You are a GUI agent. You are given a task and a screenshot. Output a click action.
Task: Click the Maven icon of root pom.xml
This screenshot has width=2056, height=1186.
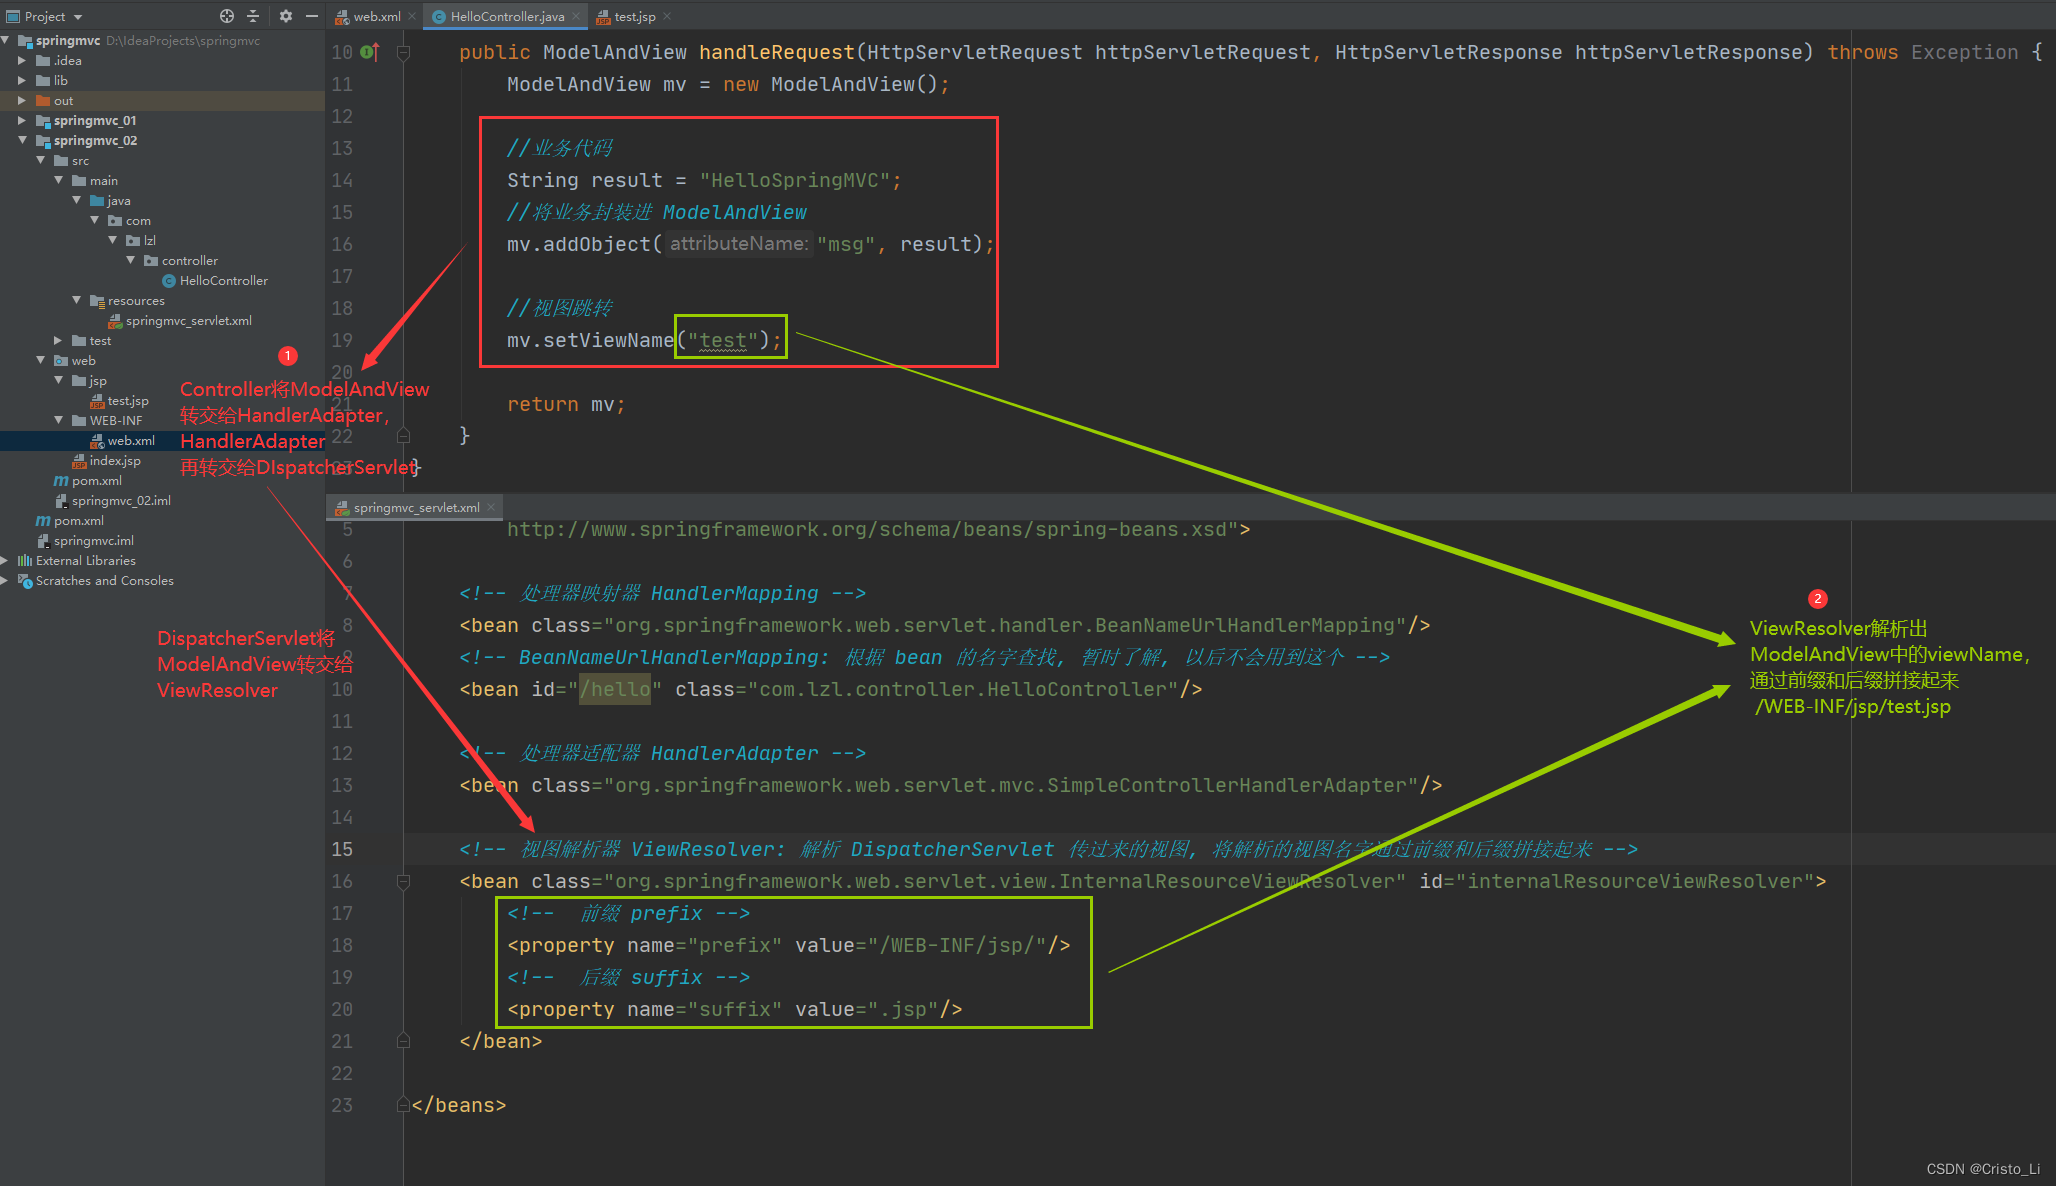pos(43,521)
